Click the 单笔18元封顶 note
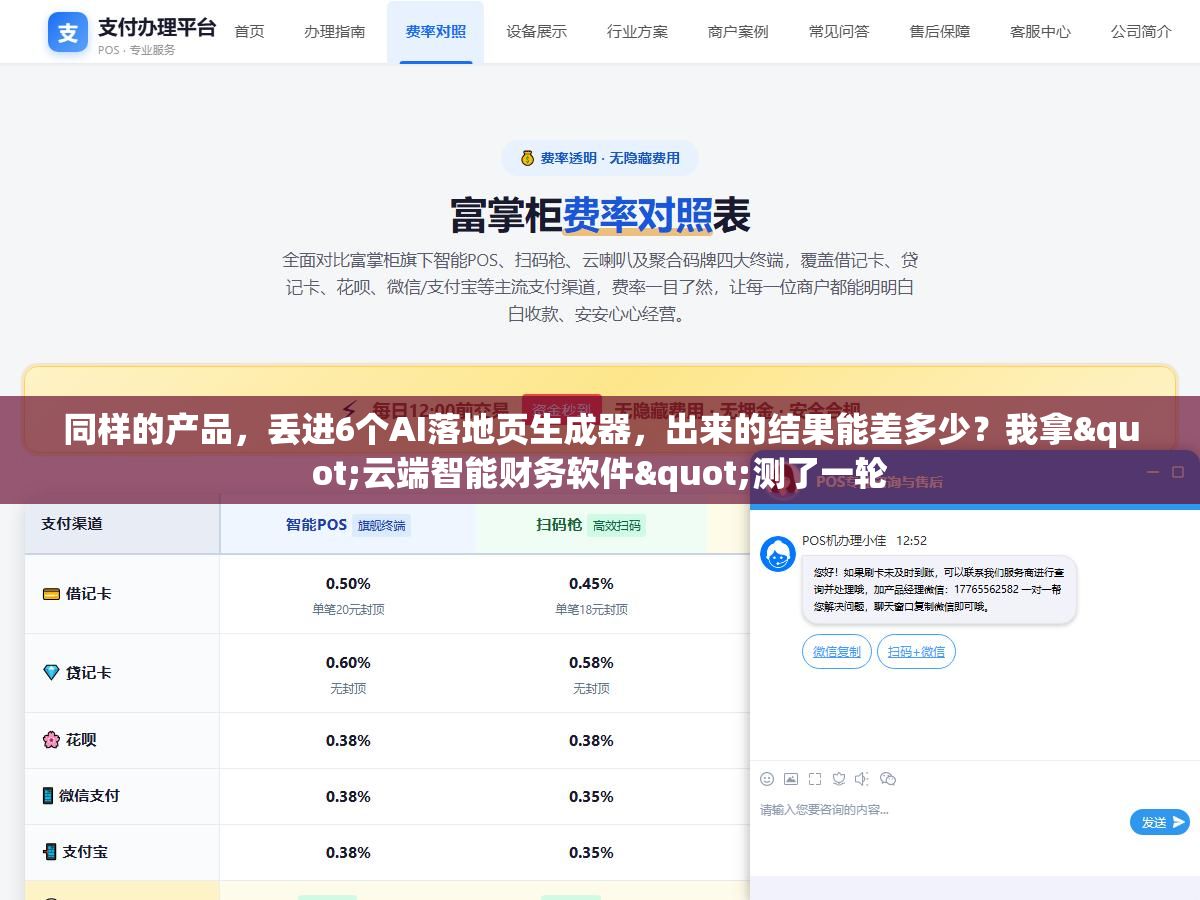The height and width of the screenshot is (900, 1200). [x=591, y=609]
